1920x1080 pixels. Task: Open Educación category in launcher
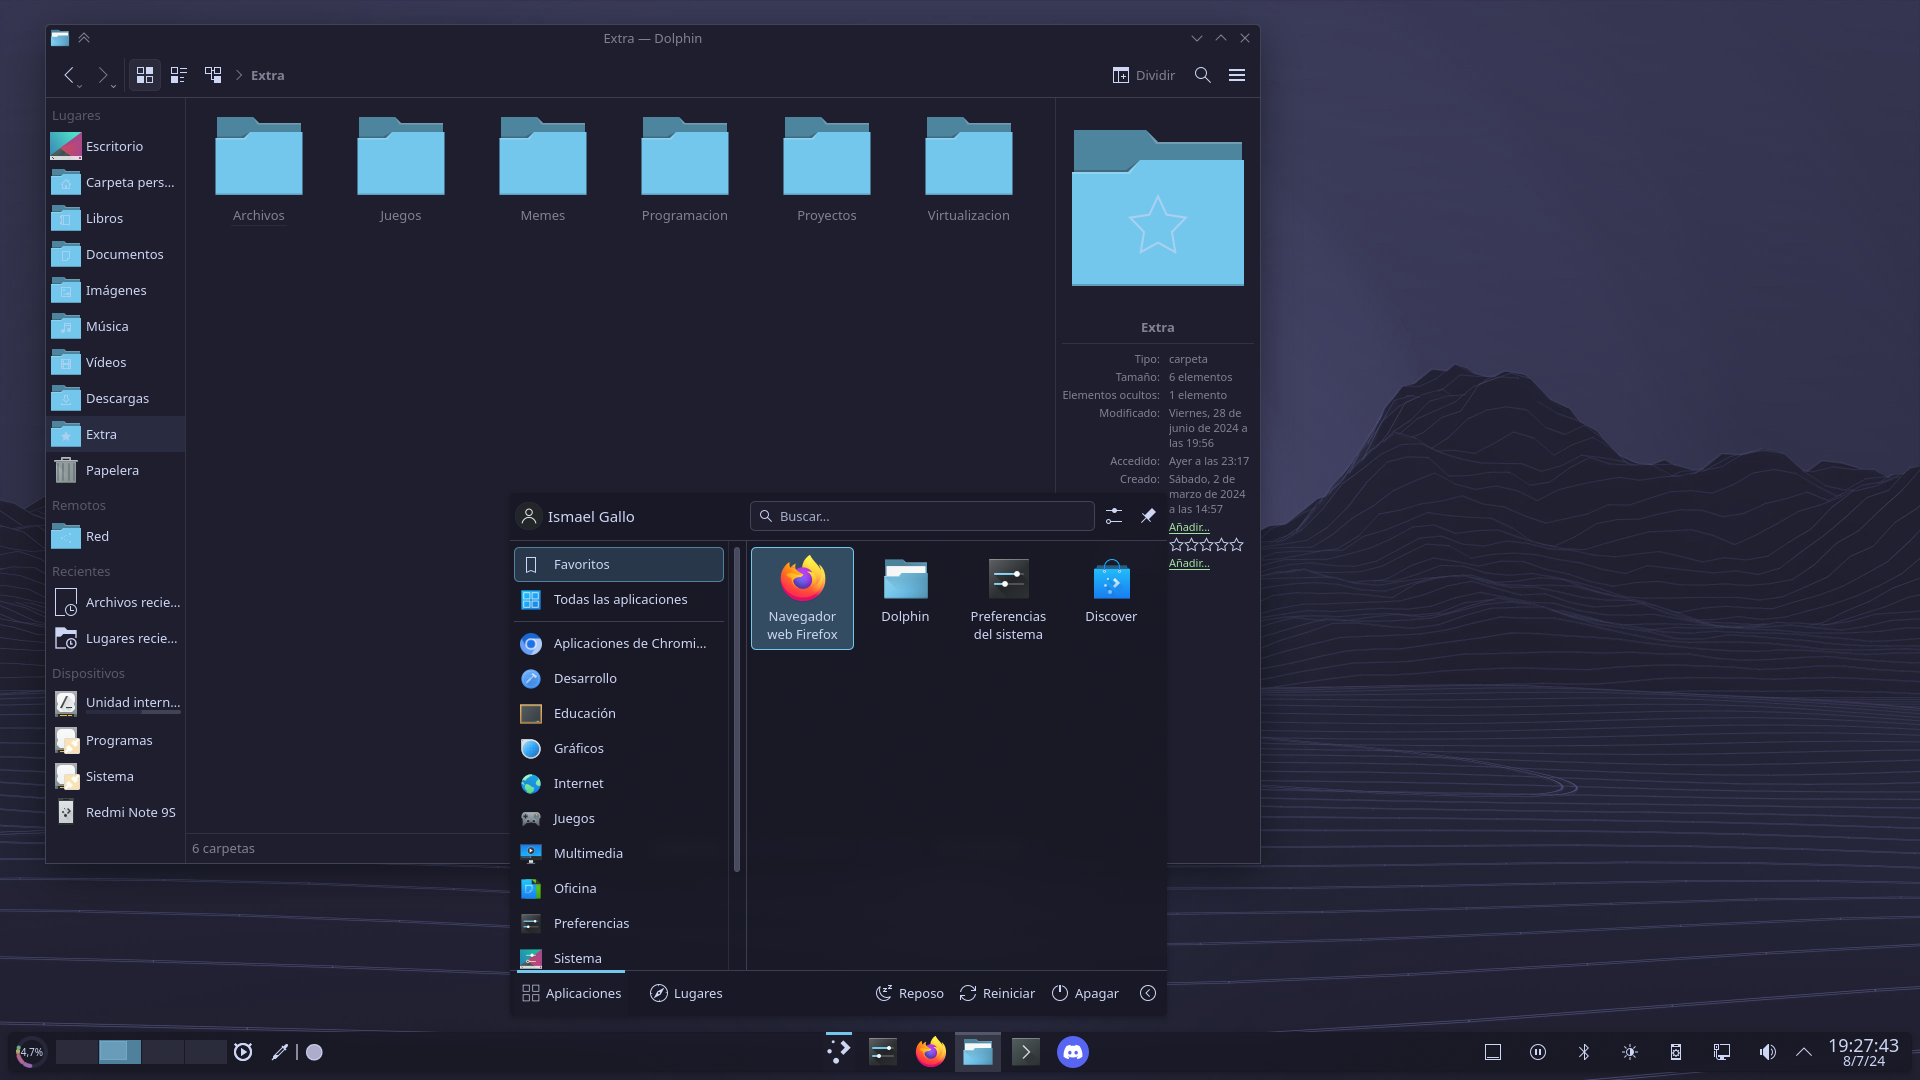tap(619, 713)
